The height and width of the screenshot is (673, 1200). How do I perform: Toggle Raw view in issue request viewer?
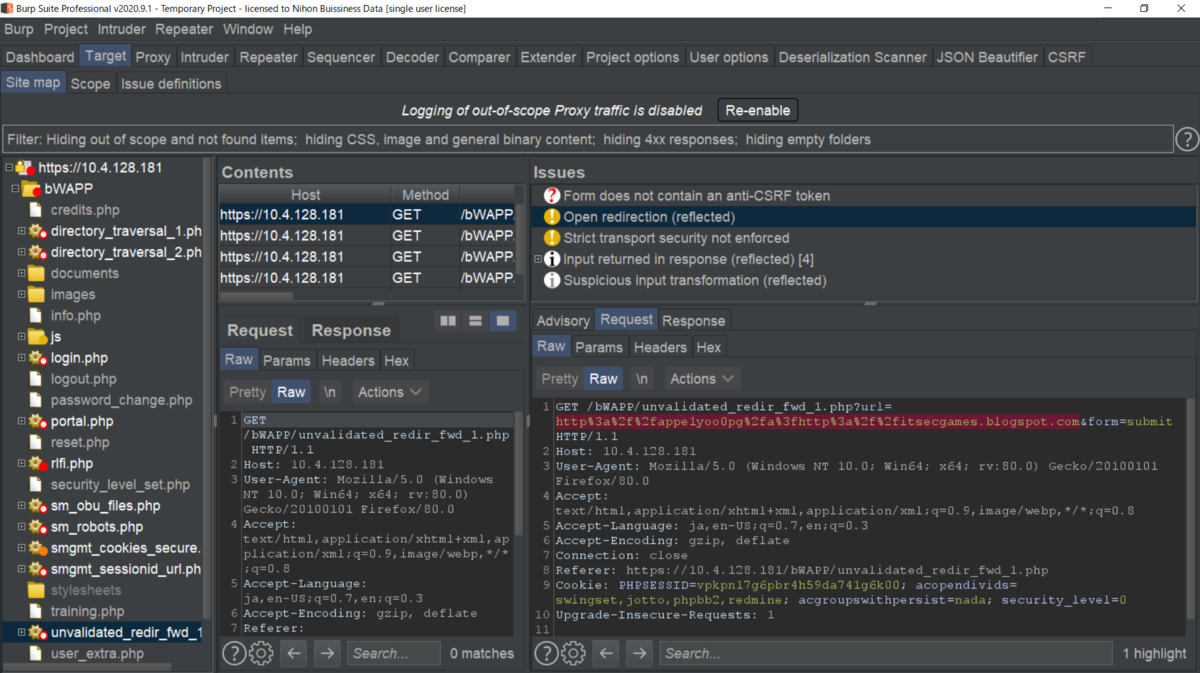coord(603,379)
